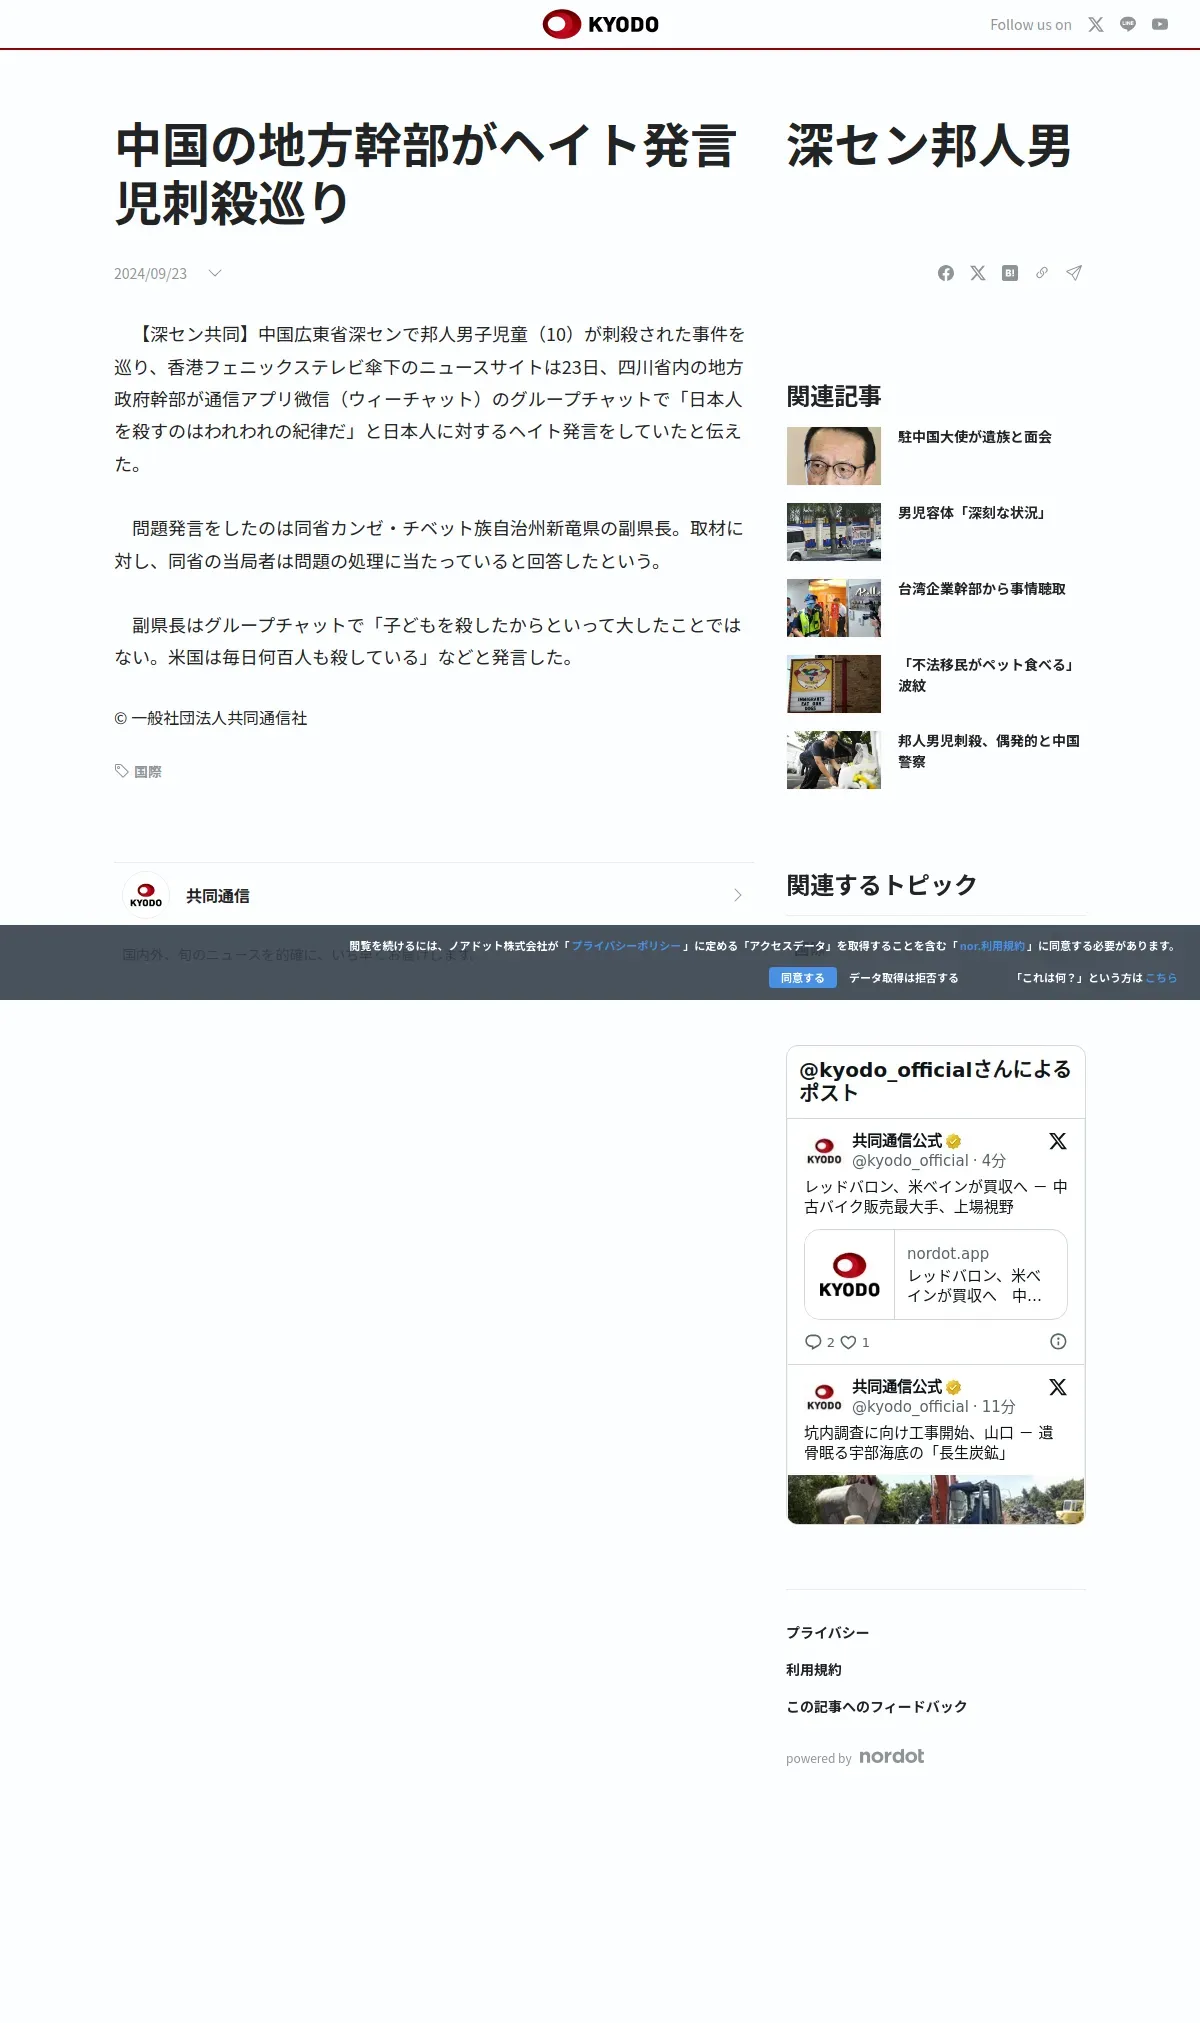This screenshot has height=2023, width=1200.
Task: Click Kyodo avatar on レッドバロン post
Action: pos(824,1150)
